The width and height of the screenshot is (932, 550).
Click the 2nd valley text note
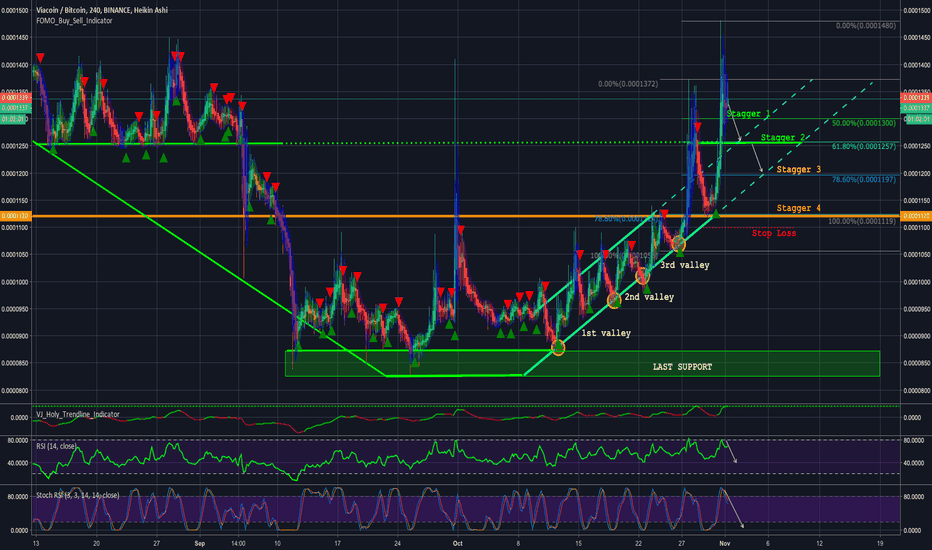coord(649,297)
